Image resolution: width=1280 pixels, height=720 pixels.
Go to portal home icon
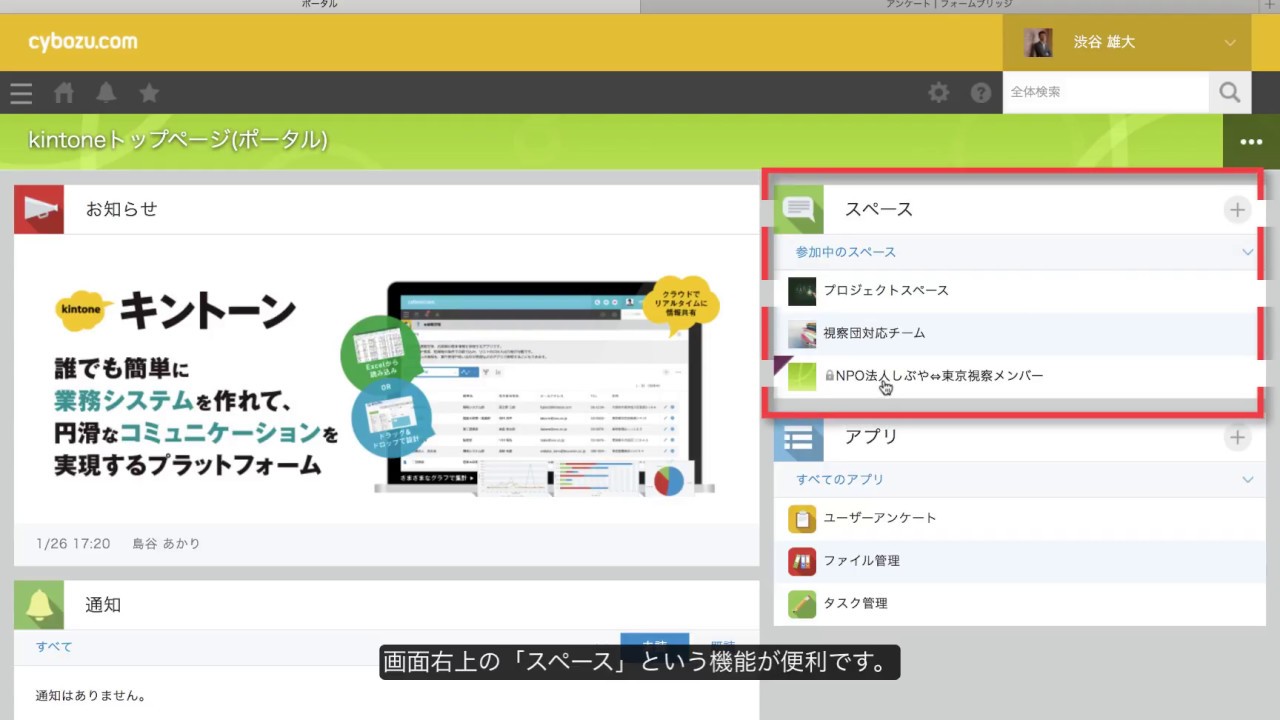[64, 93]
